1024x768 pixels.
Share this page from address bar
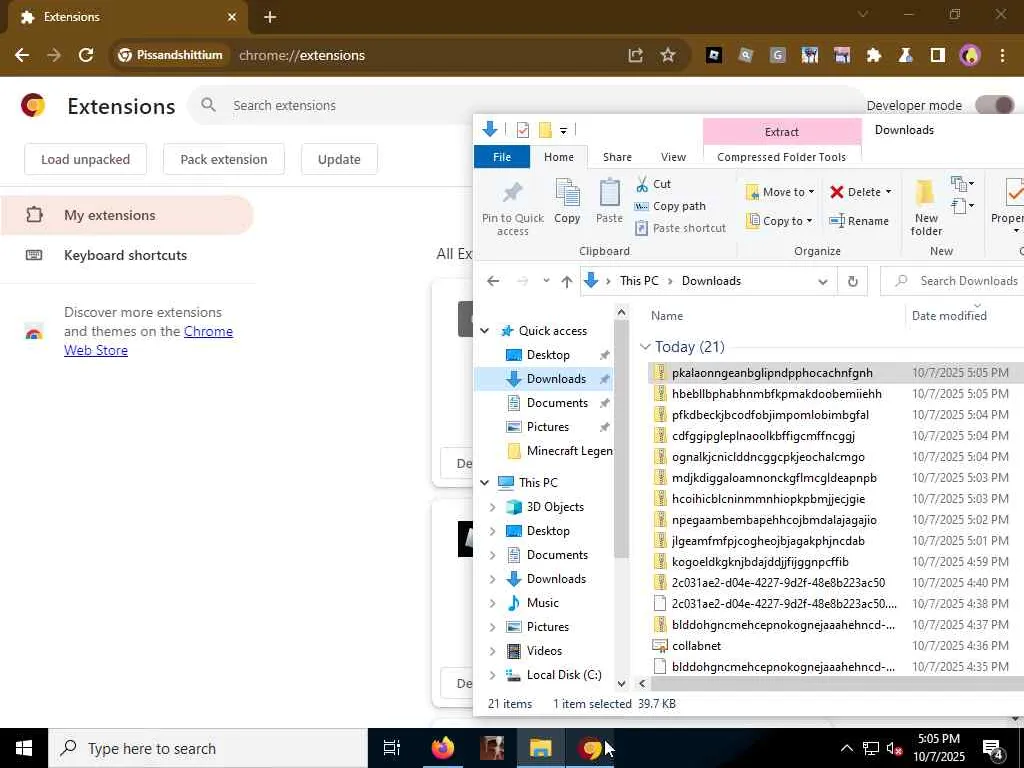[x=635, y=56]
